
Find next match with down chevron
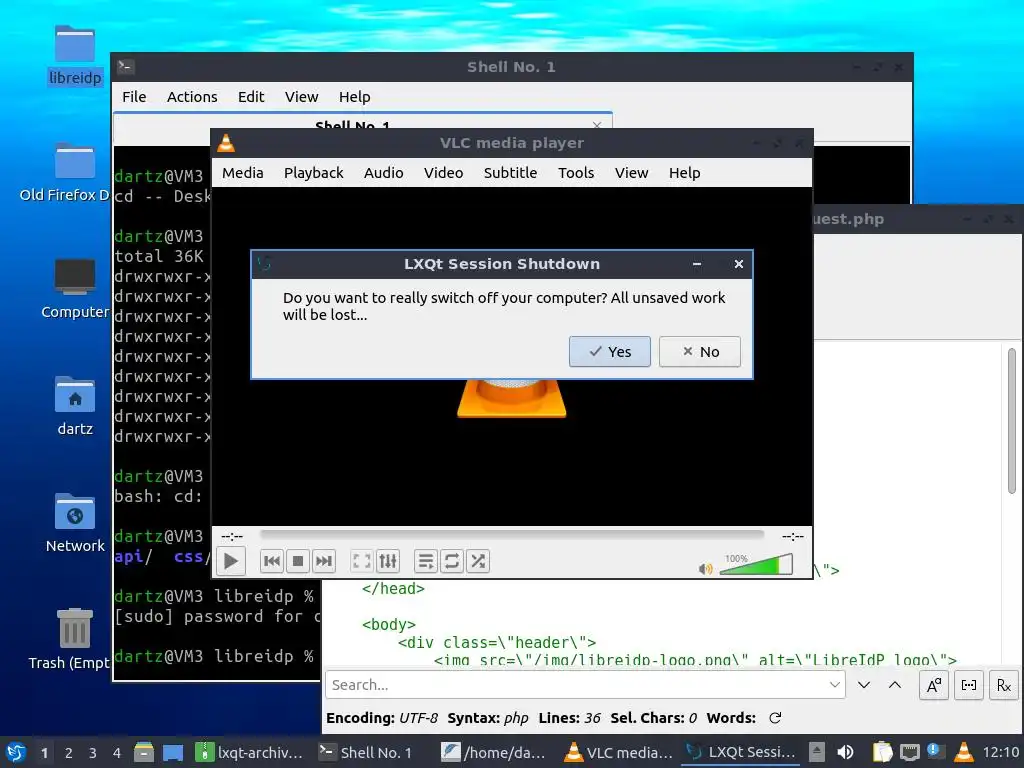[864, 684]
